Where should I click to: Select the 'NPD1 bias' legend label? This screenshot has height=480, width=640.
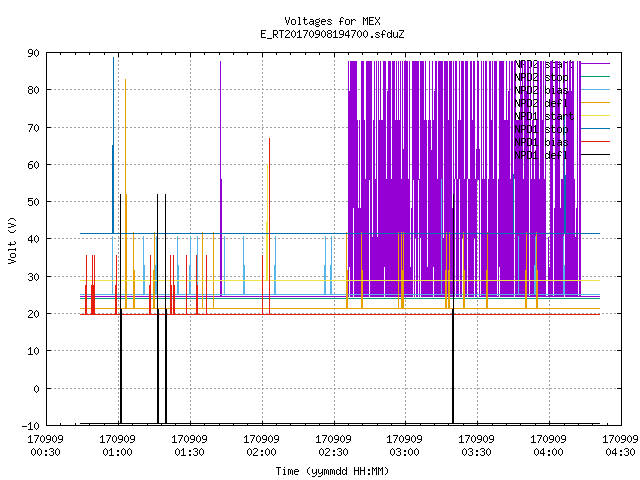tap(541, 142)
